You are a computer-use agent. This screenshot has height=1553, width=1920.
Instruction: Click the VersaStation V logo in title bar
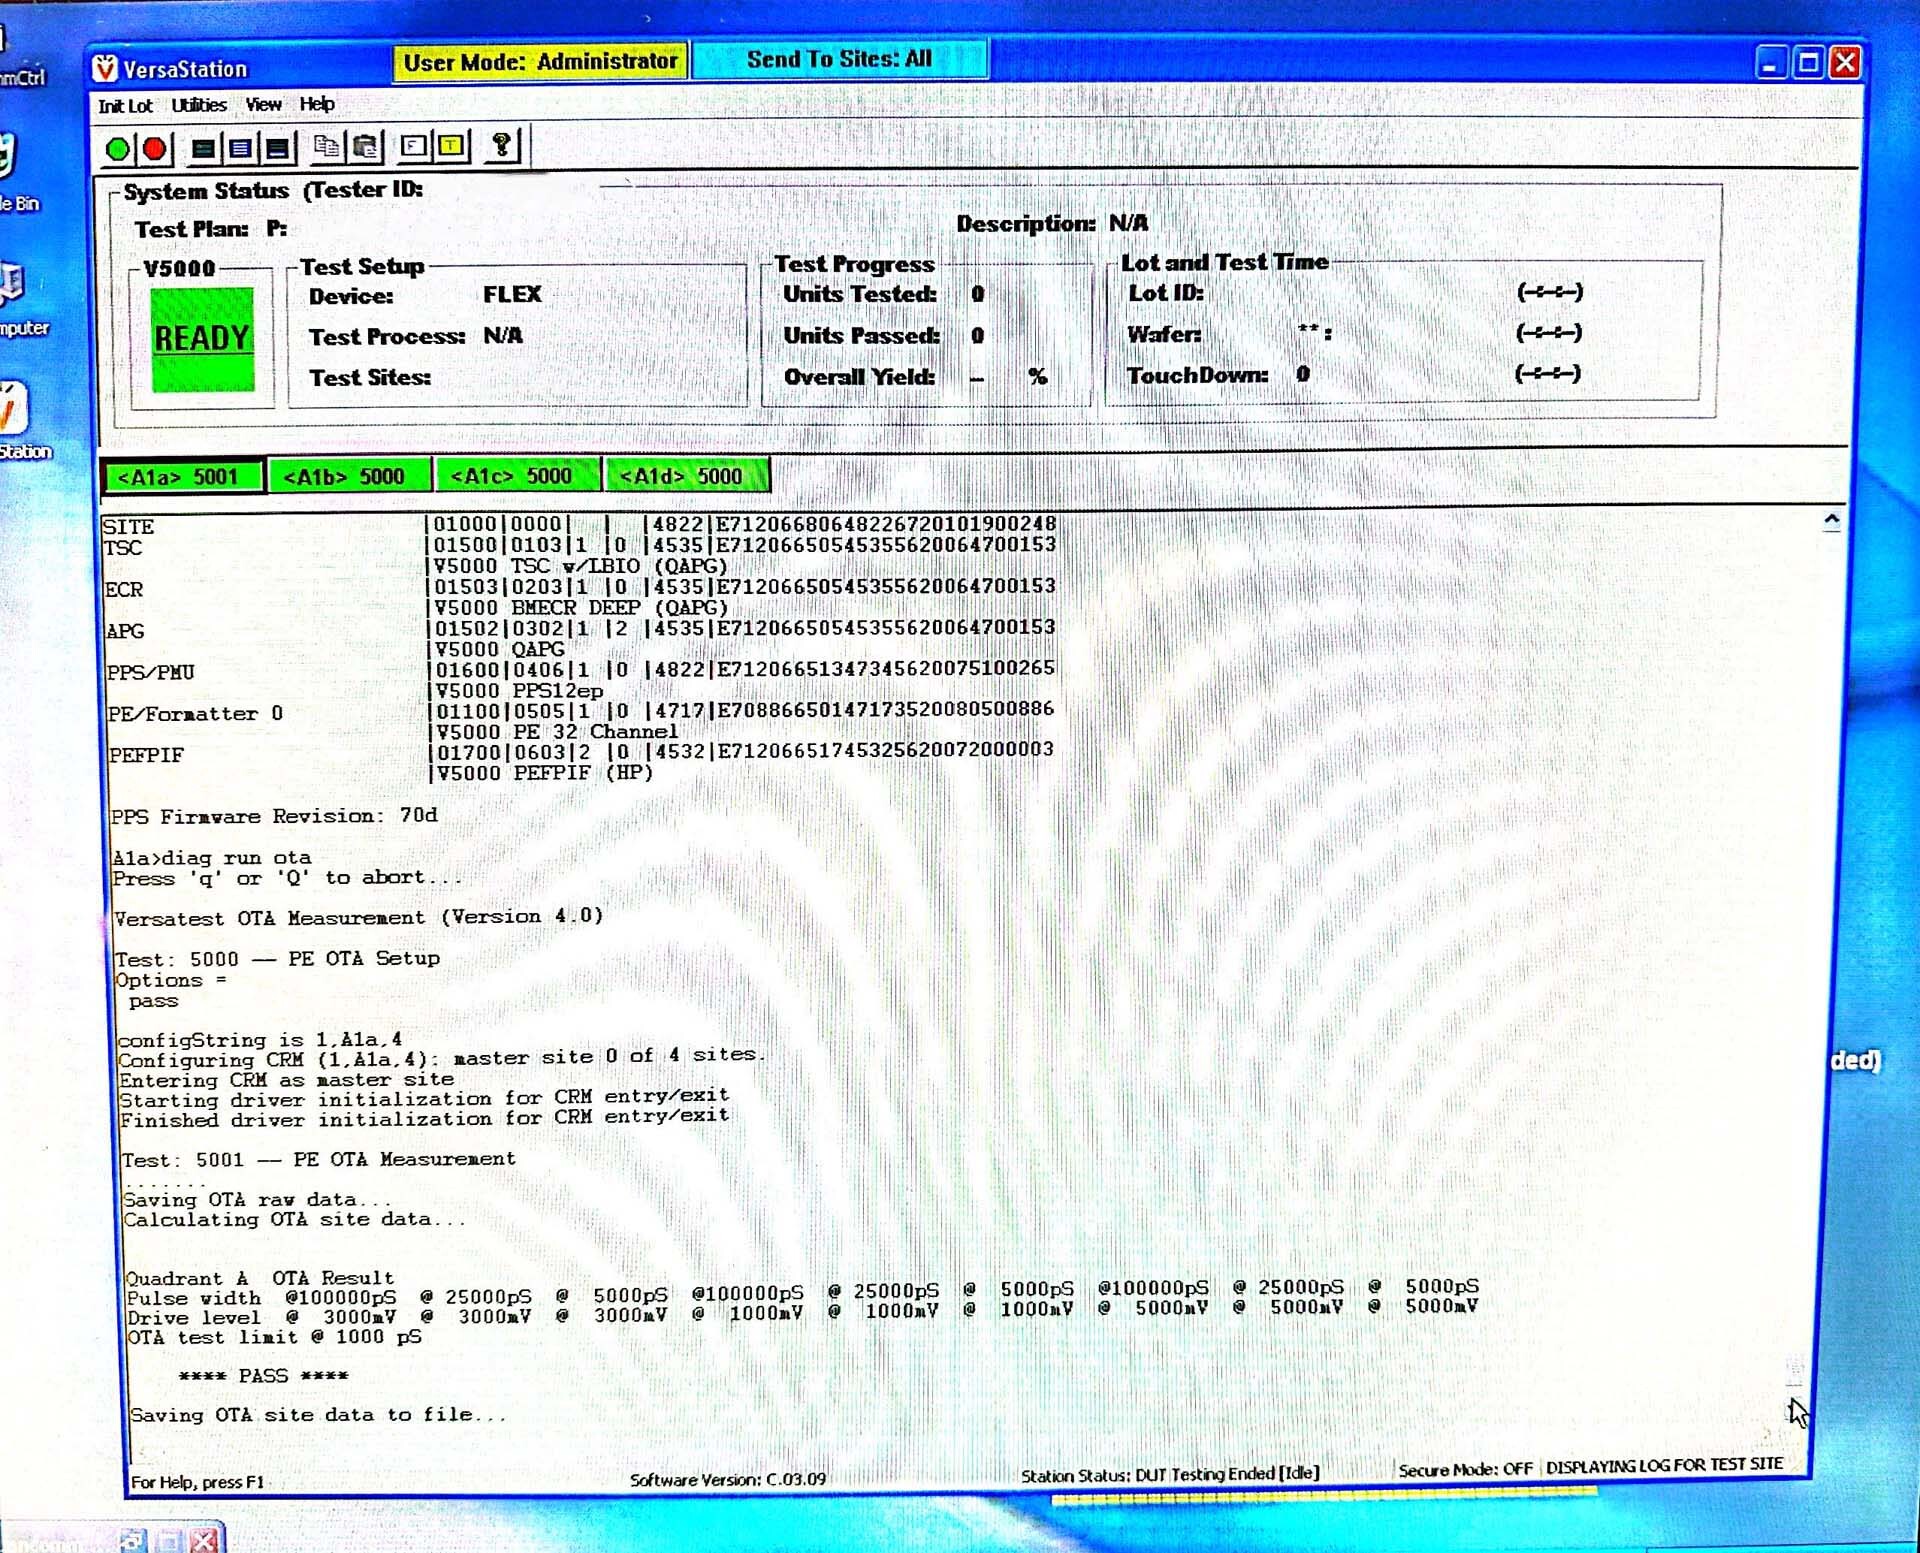pyautogui.click(x=105, y=68)
